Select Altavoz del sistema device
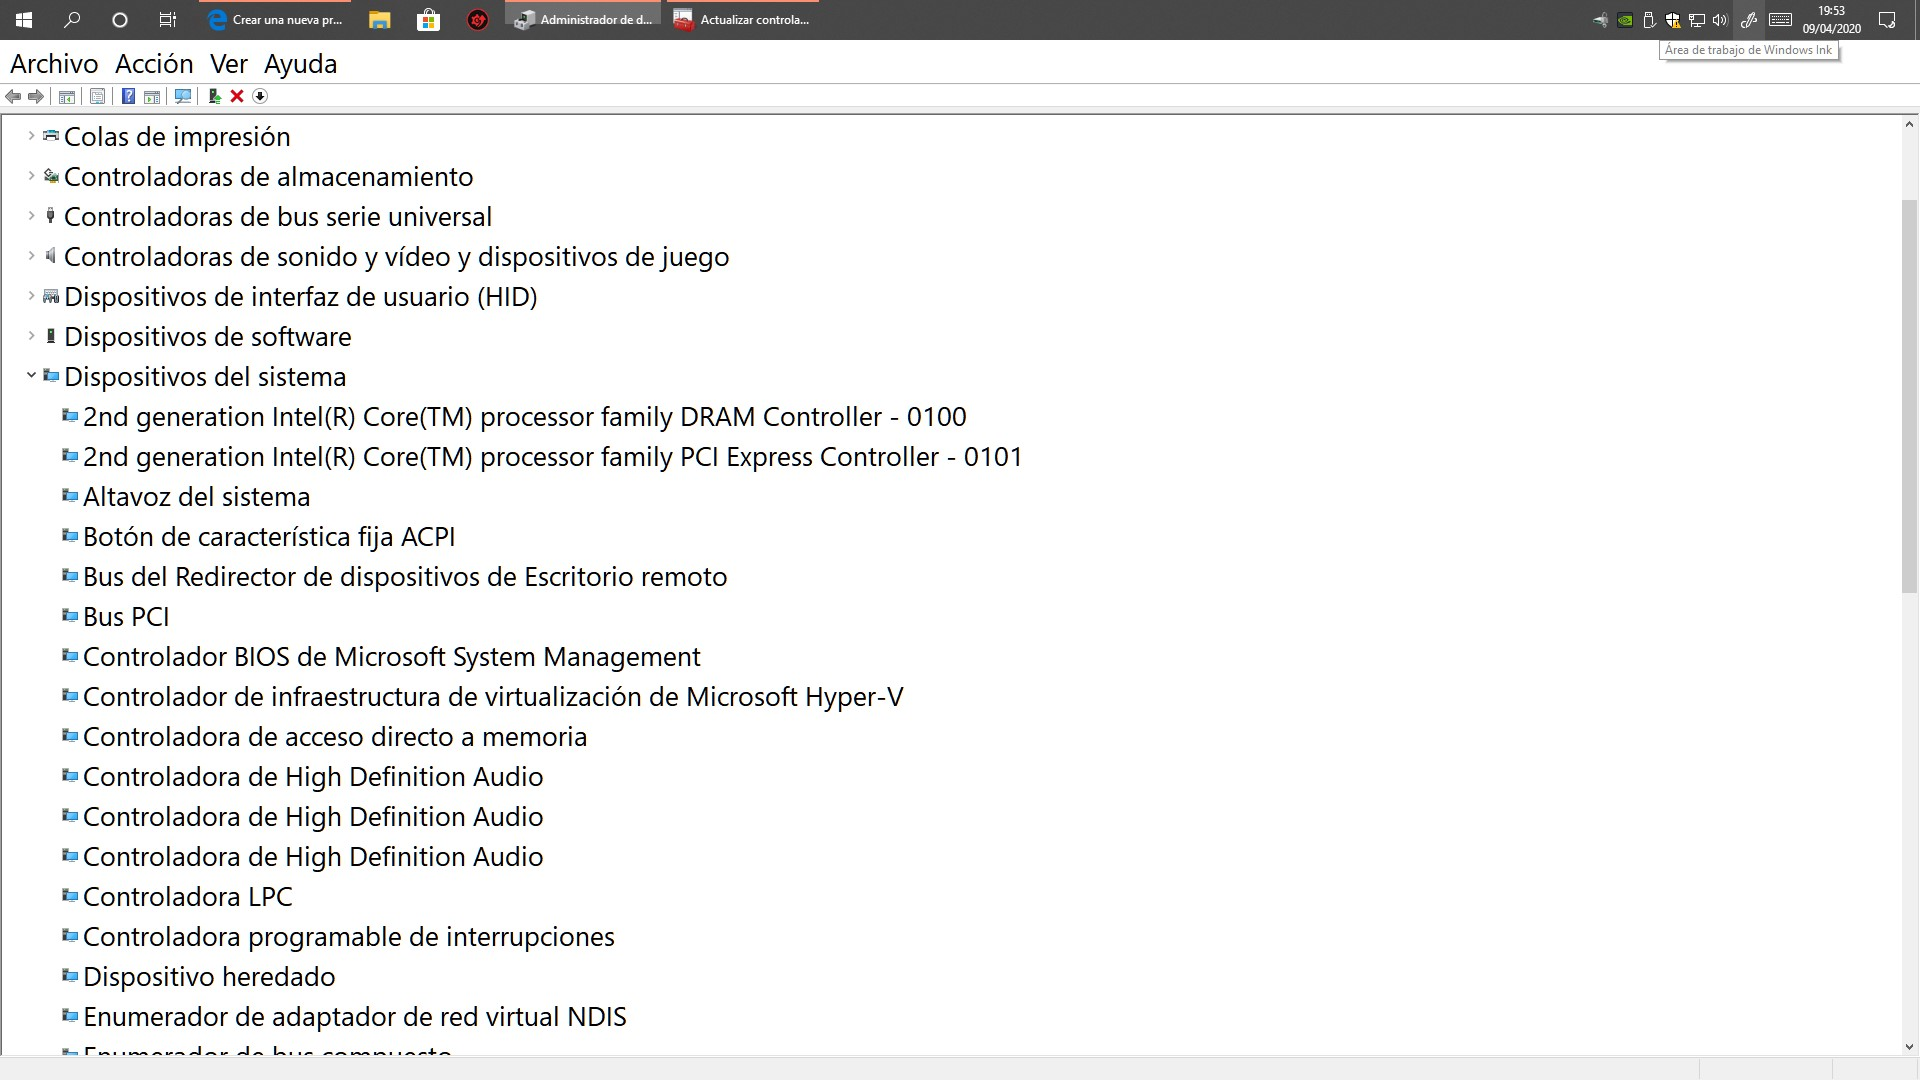Screen dimensions: 1920x1080 click(x=196, y=497)
